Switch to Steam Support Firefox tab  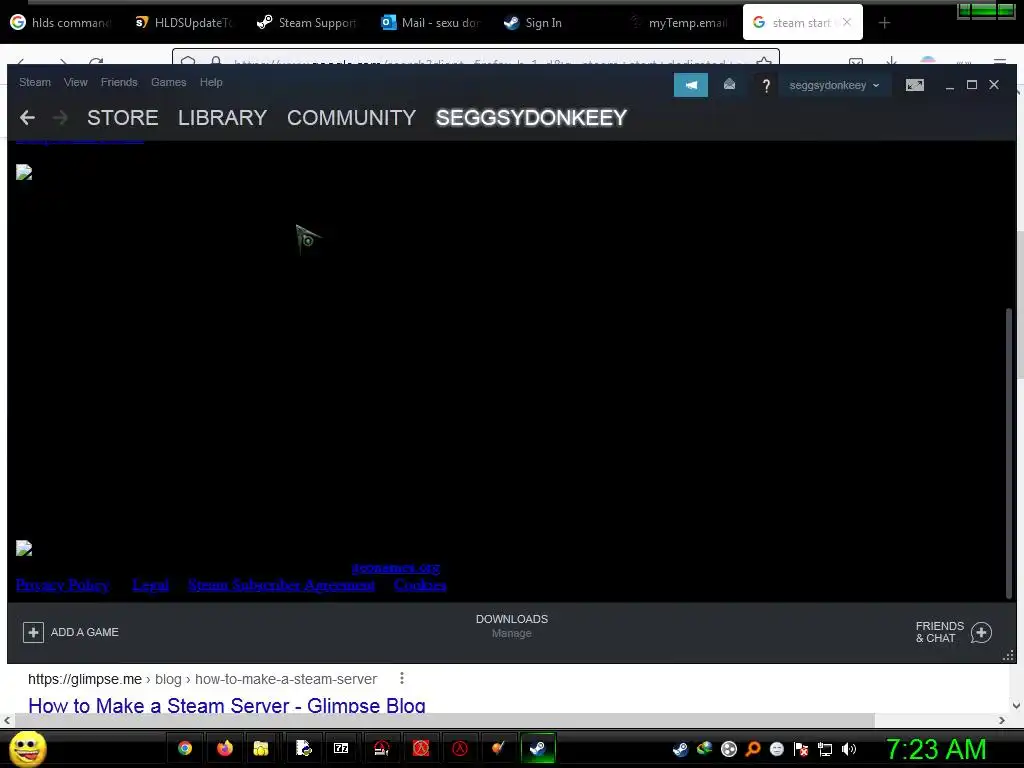click(x=307, y=23)
